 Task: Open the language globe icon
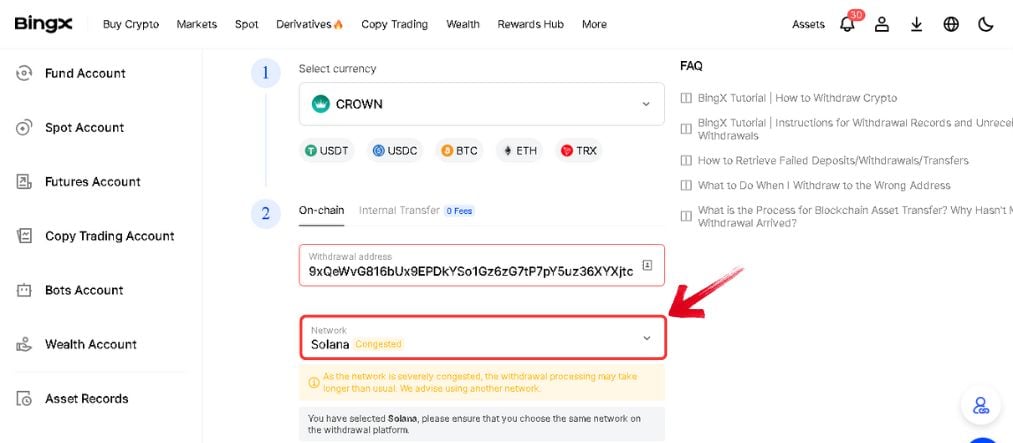click(951, 25)
